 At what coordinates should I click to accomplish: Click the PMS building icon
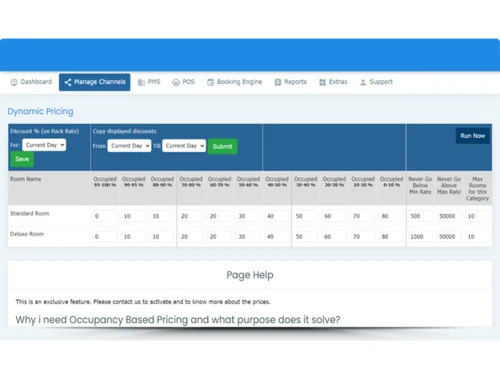click(x=141, y=82)
